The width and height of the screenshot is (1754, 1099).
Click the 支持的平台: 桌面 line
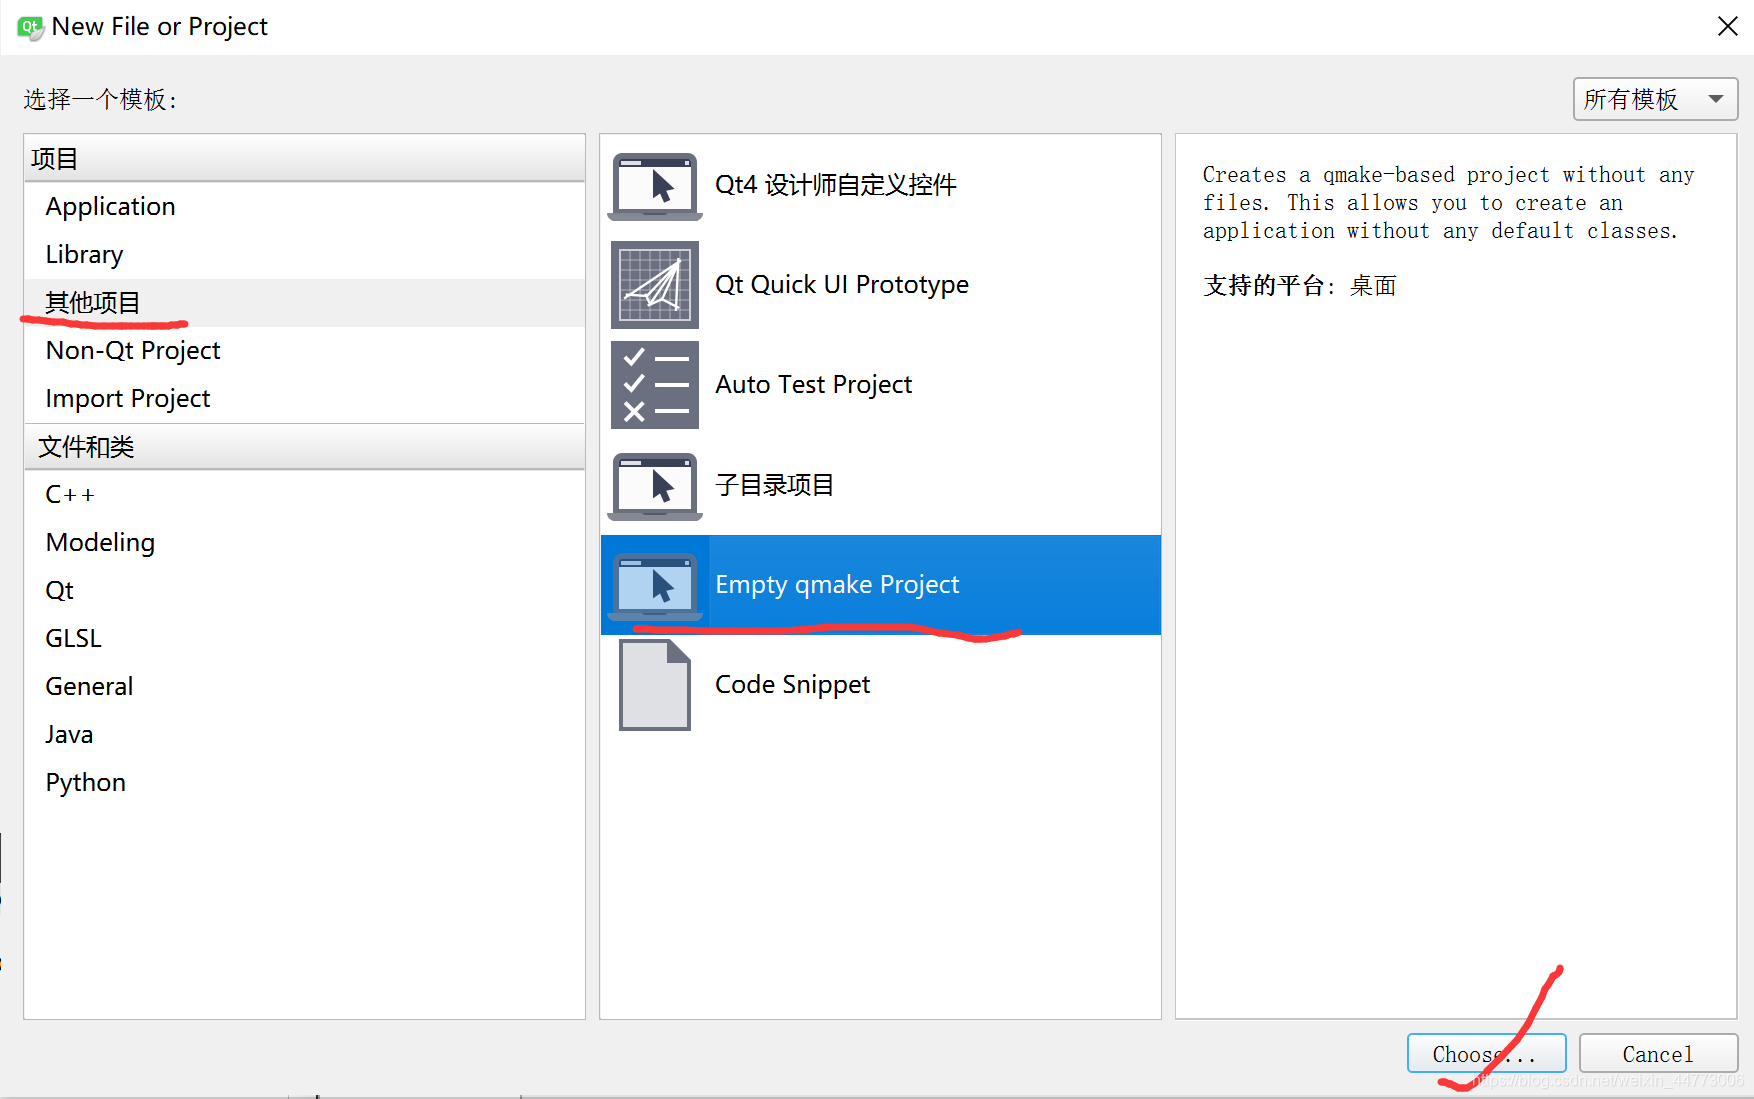[1299, 286]
